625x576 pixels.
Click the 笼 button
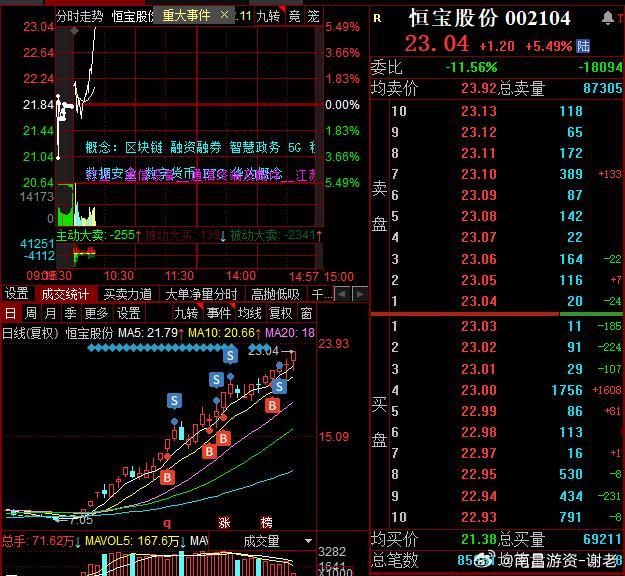(313, 16)
